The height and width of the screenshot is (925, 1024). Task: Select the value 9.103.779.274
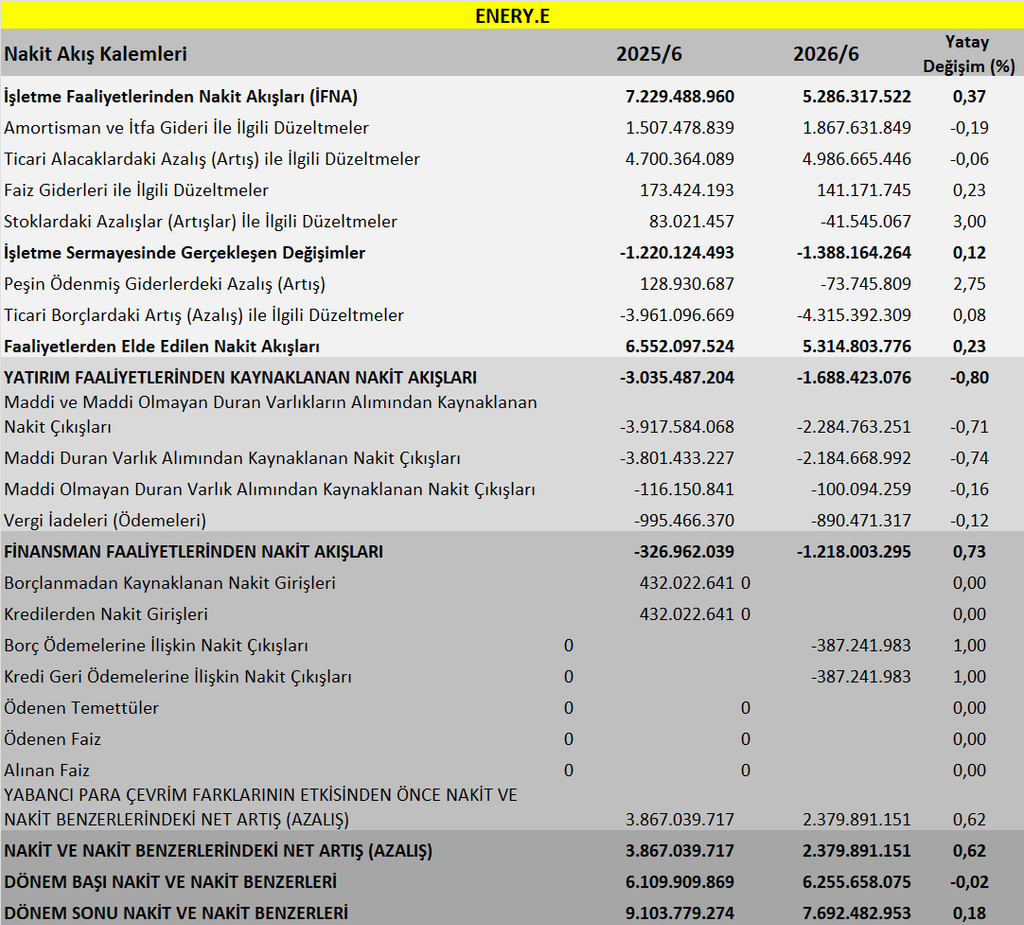679,913
